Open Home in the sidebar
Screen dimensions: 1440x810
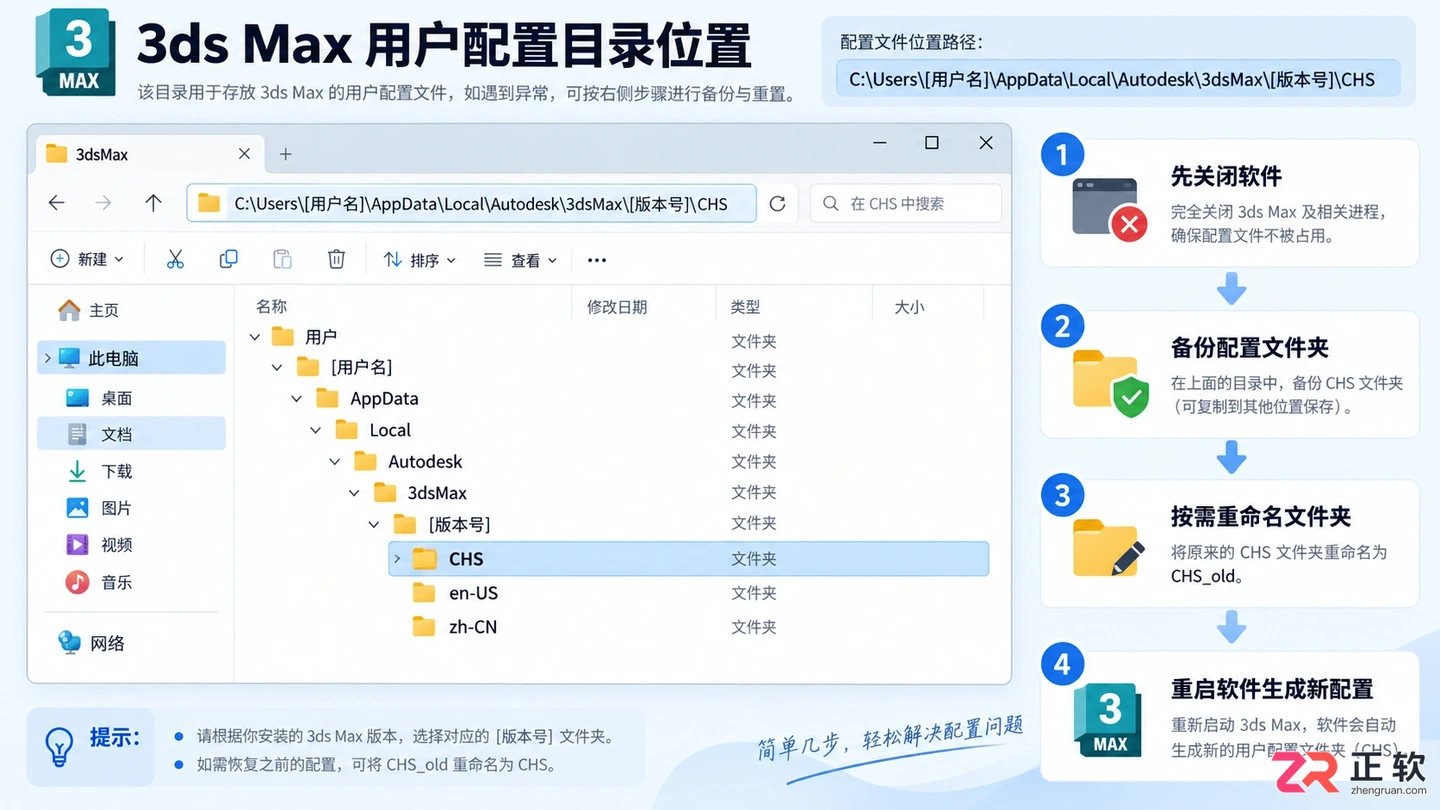88,311
